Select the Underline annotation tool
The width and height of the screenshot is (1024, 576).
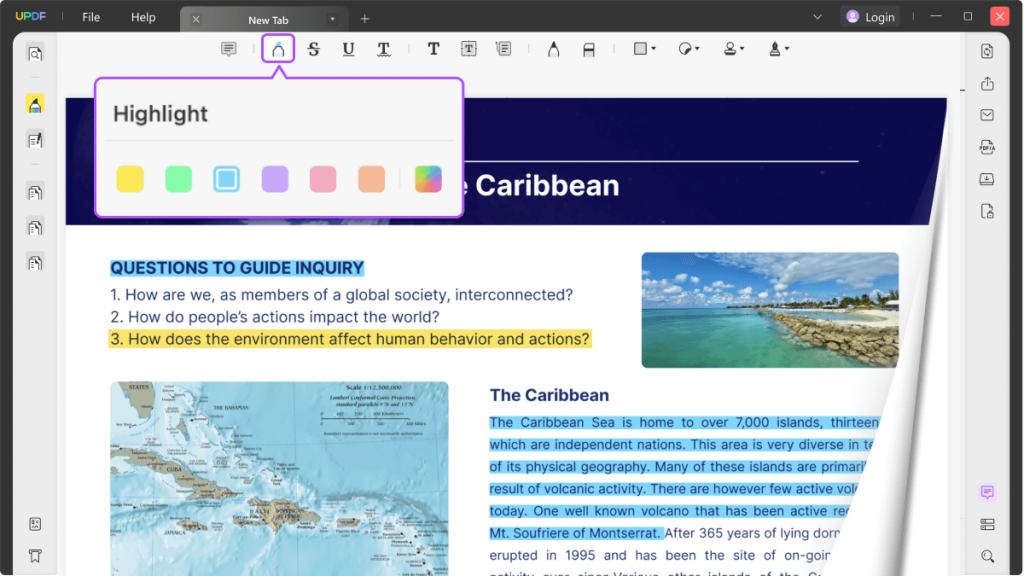click(348, 48)
